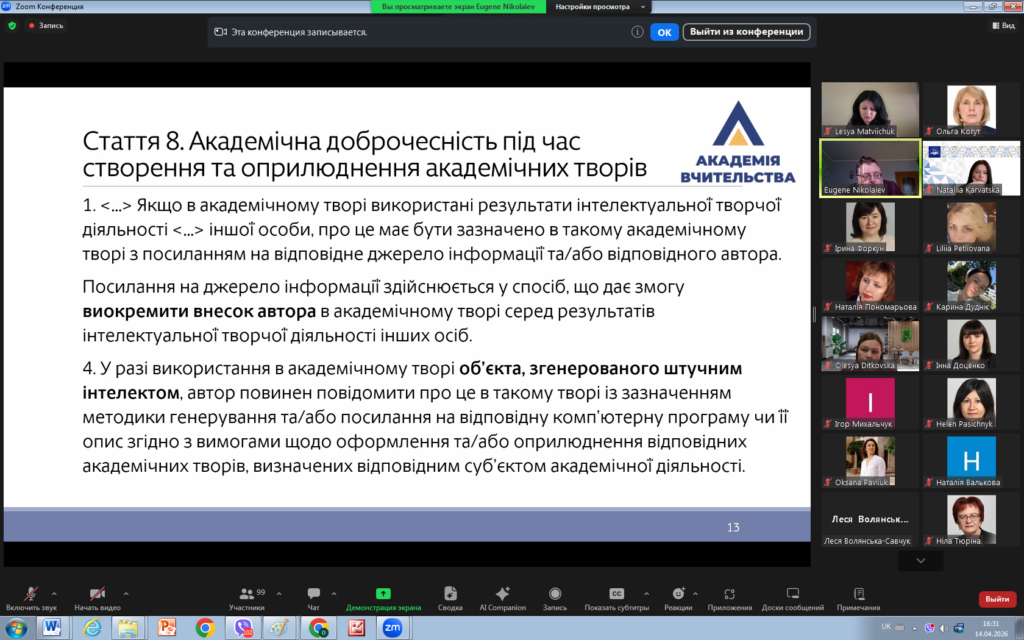The width and height of the screenshot is (1024, 640).
Task: Unmute microphone with Включить звук
Action: (31, 594)
